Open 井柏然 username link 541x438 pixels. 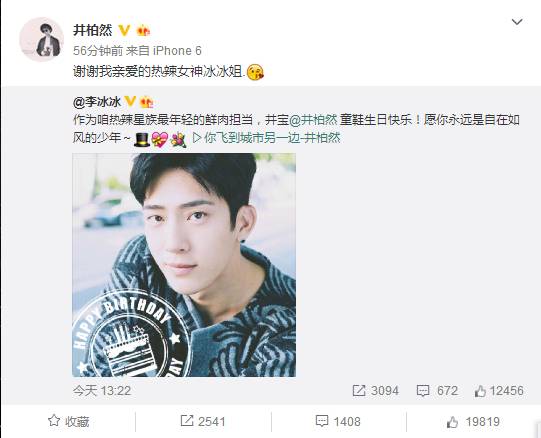coord(93,30)
